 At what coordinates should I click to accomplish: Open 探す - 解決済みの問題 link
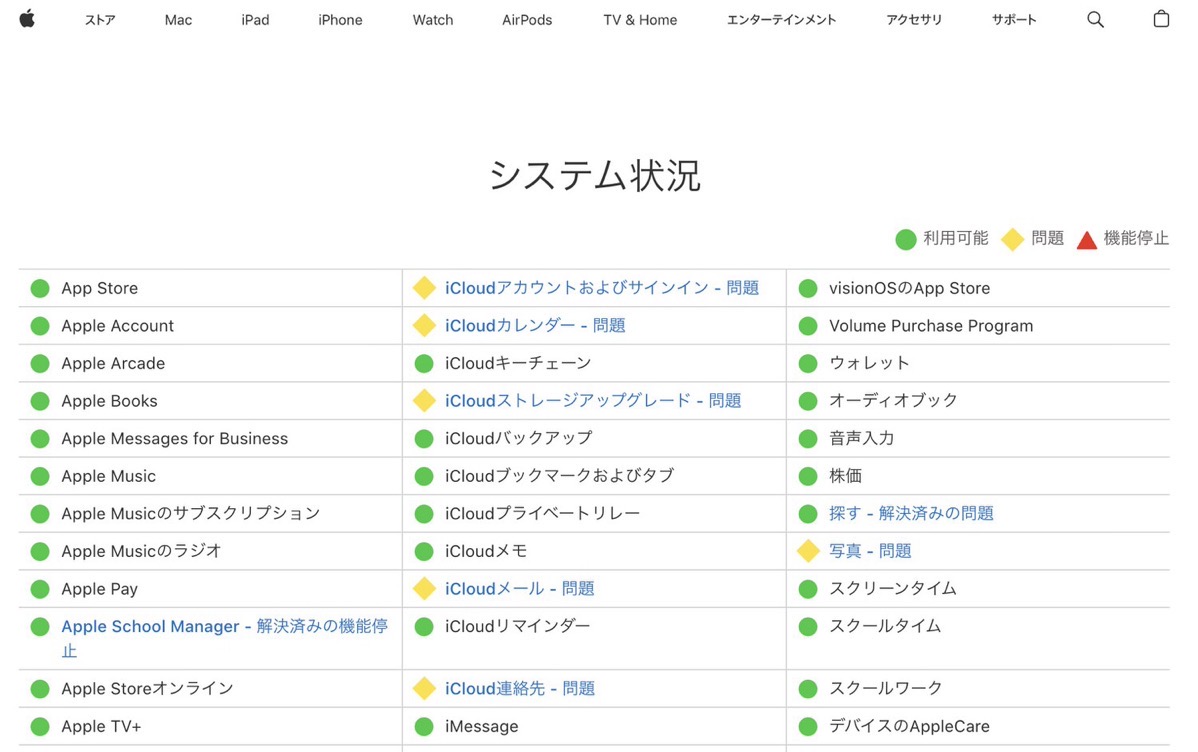(x=911, y=514)
